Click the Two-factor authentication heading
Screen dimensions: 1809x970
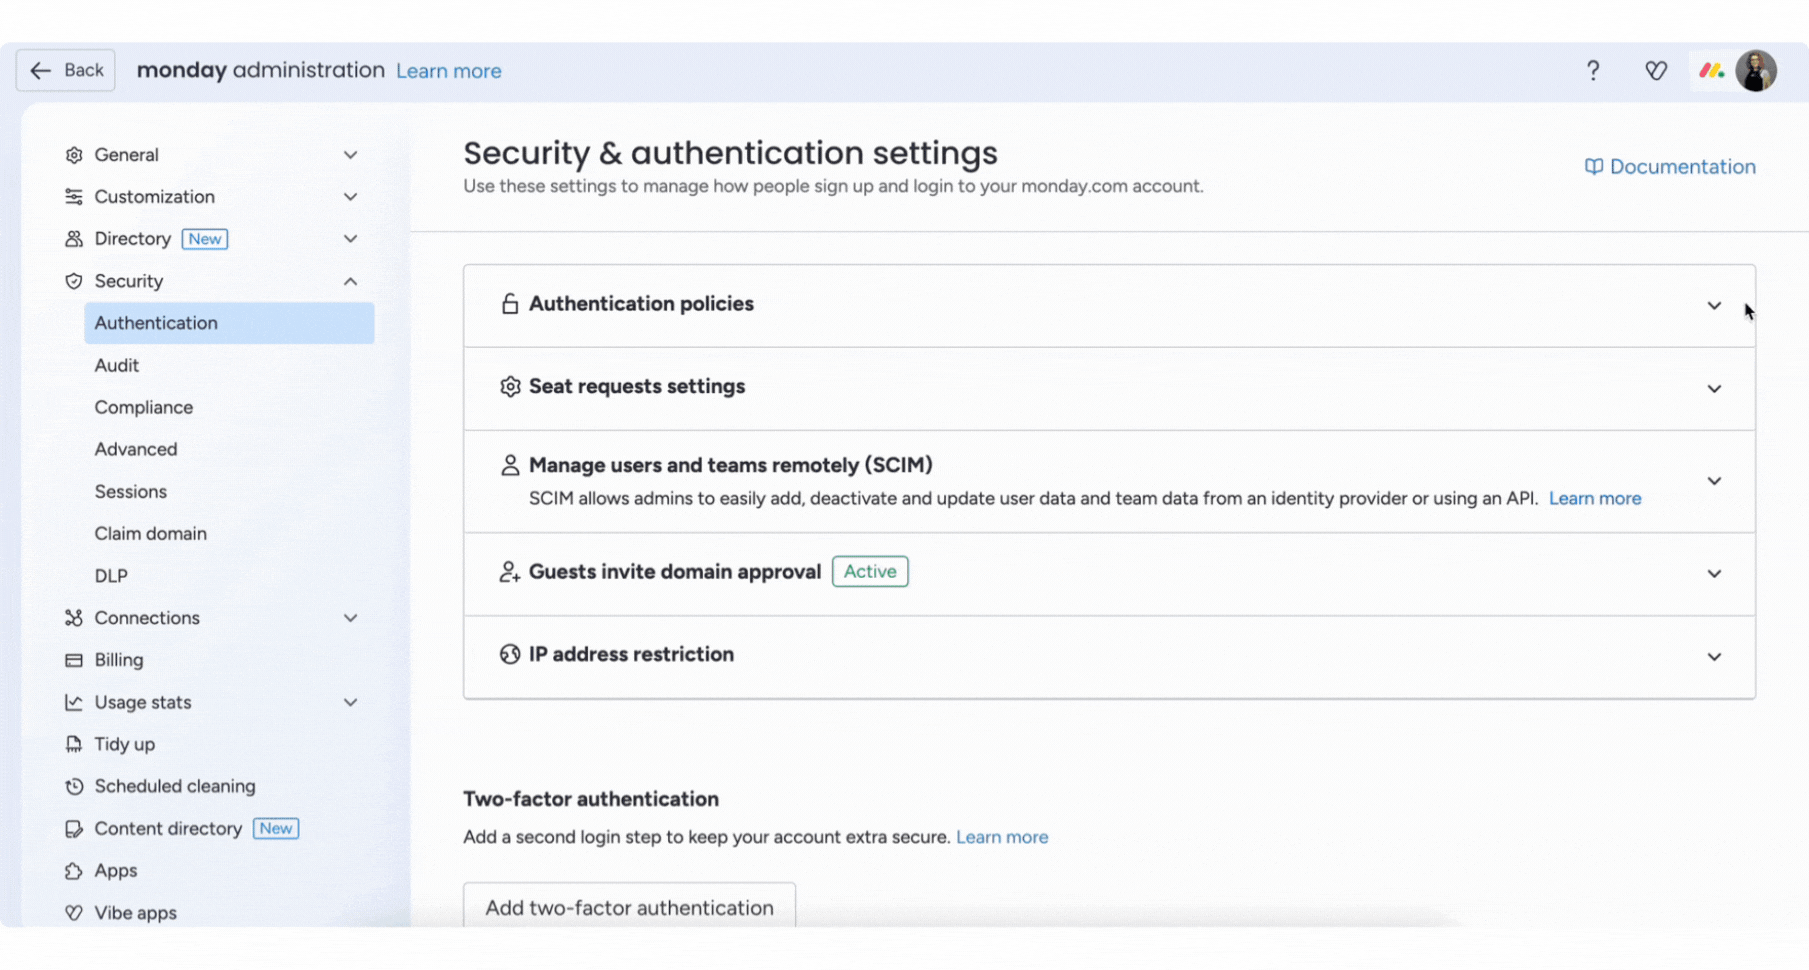coord(591,799)
